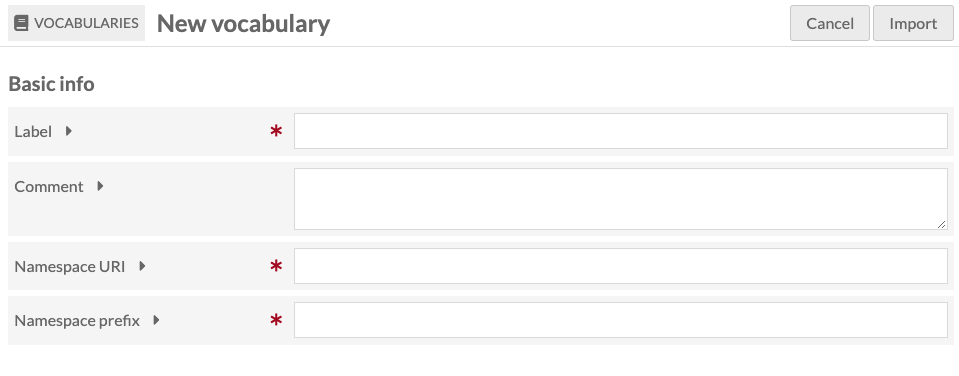This screenshot has width=959, height=376.
Task: Expand the Label field info arrow
Action: [68, 131]
